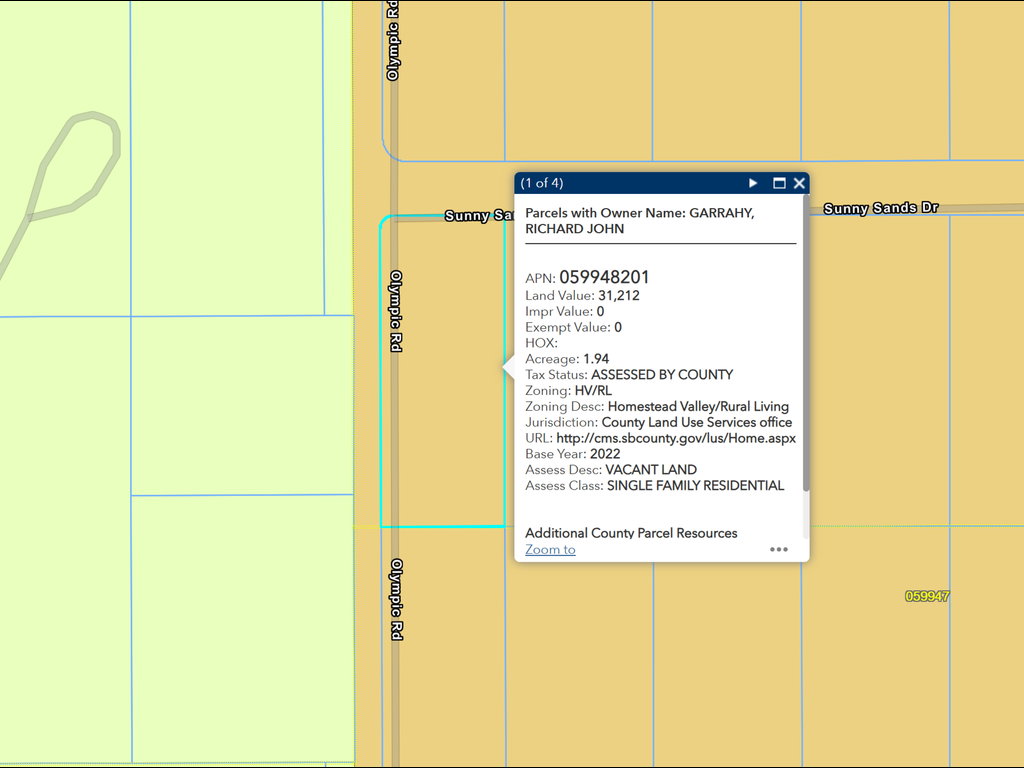Viewport: 1024px width, 768px height.
Task: Close the parcel info popup
Action: click(x=799, y=183)
